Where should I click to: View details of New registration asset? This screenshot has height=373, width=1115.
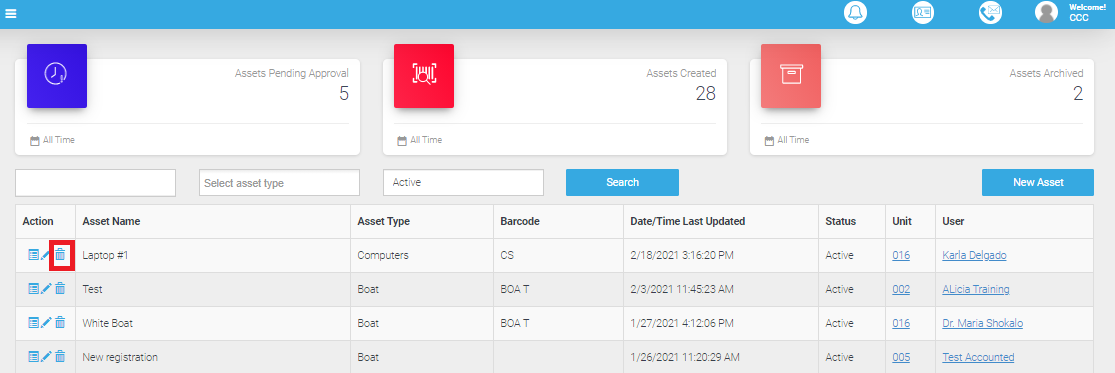pos(33,357)
